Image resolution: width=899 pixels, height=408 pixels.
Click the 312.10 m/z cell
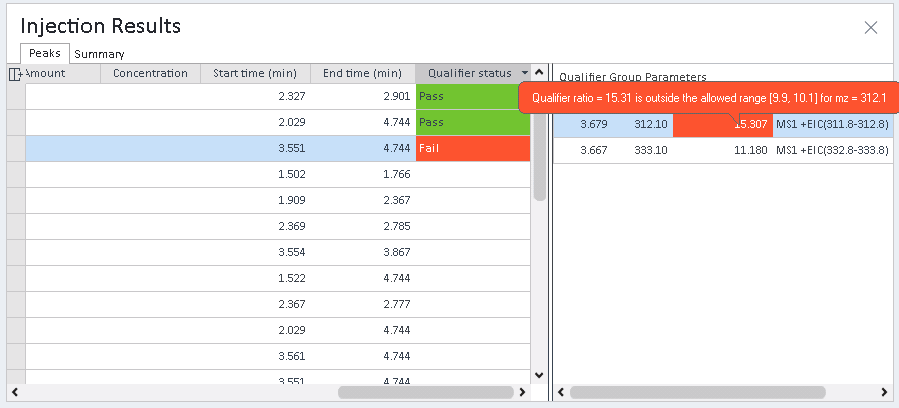(x=643, y=124)
